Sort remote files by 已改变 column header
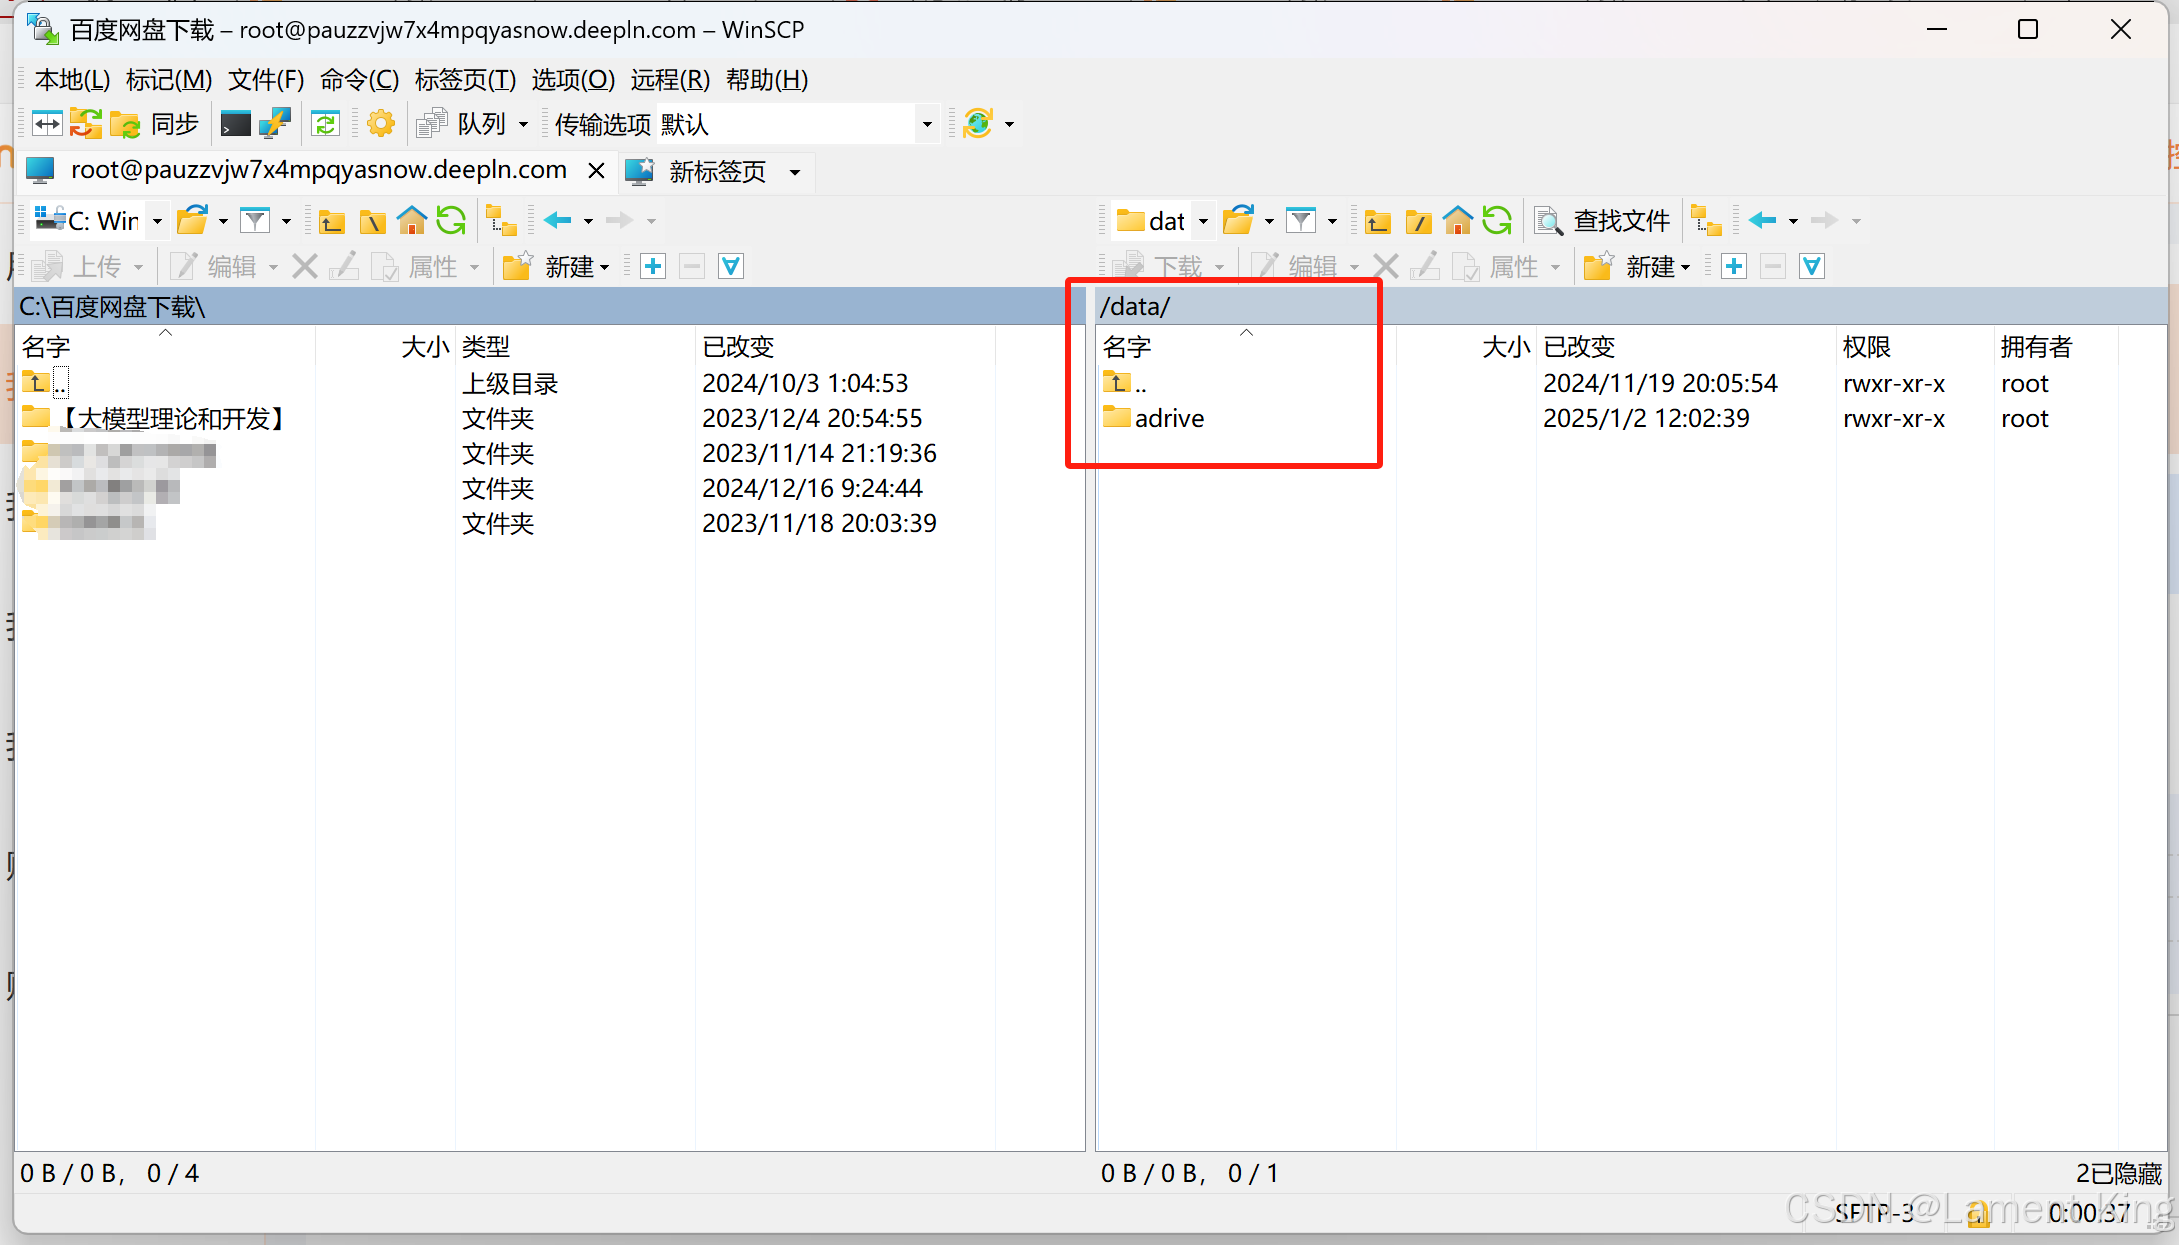 1578,347
